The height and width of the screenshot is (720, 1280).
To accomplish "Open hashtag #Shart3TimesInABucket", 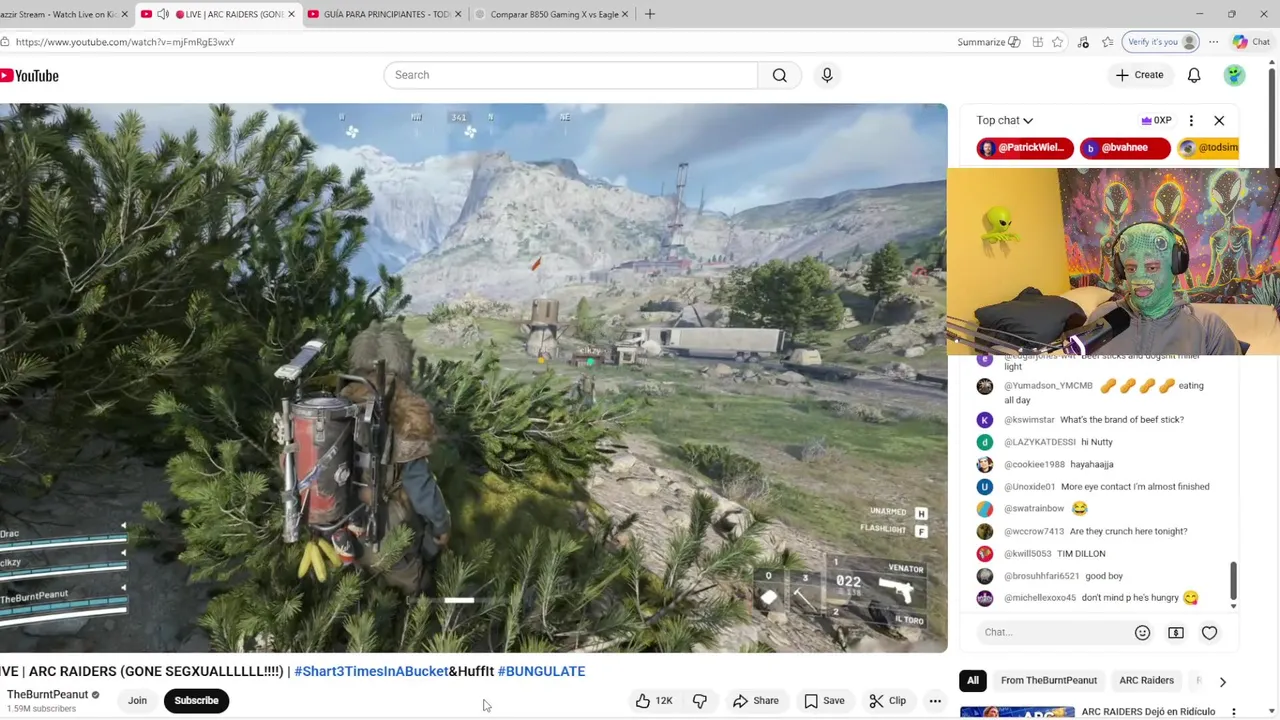I will point(371,671).
